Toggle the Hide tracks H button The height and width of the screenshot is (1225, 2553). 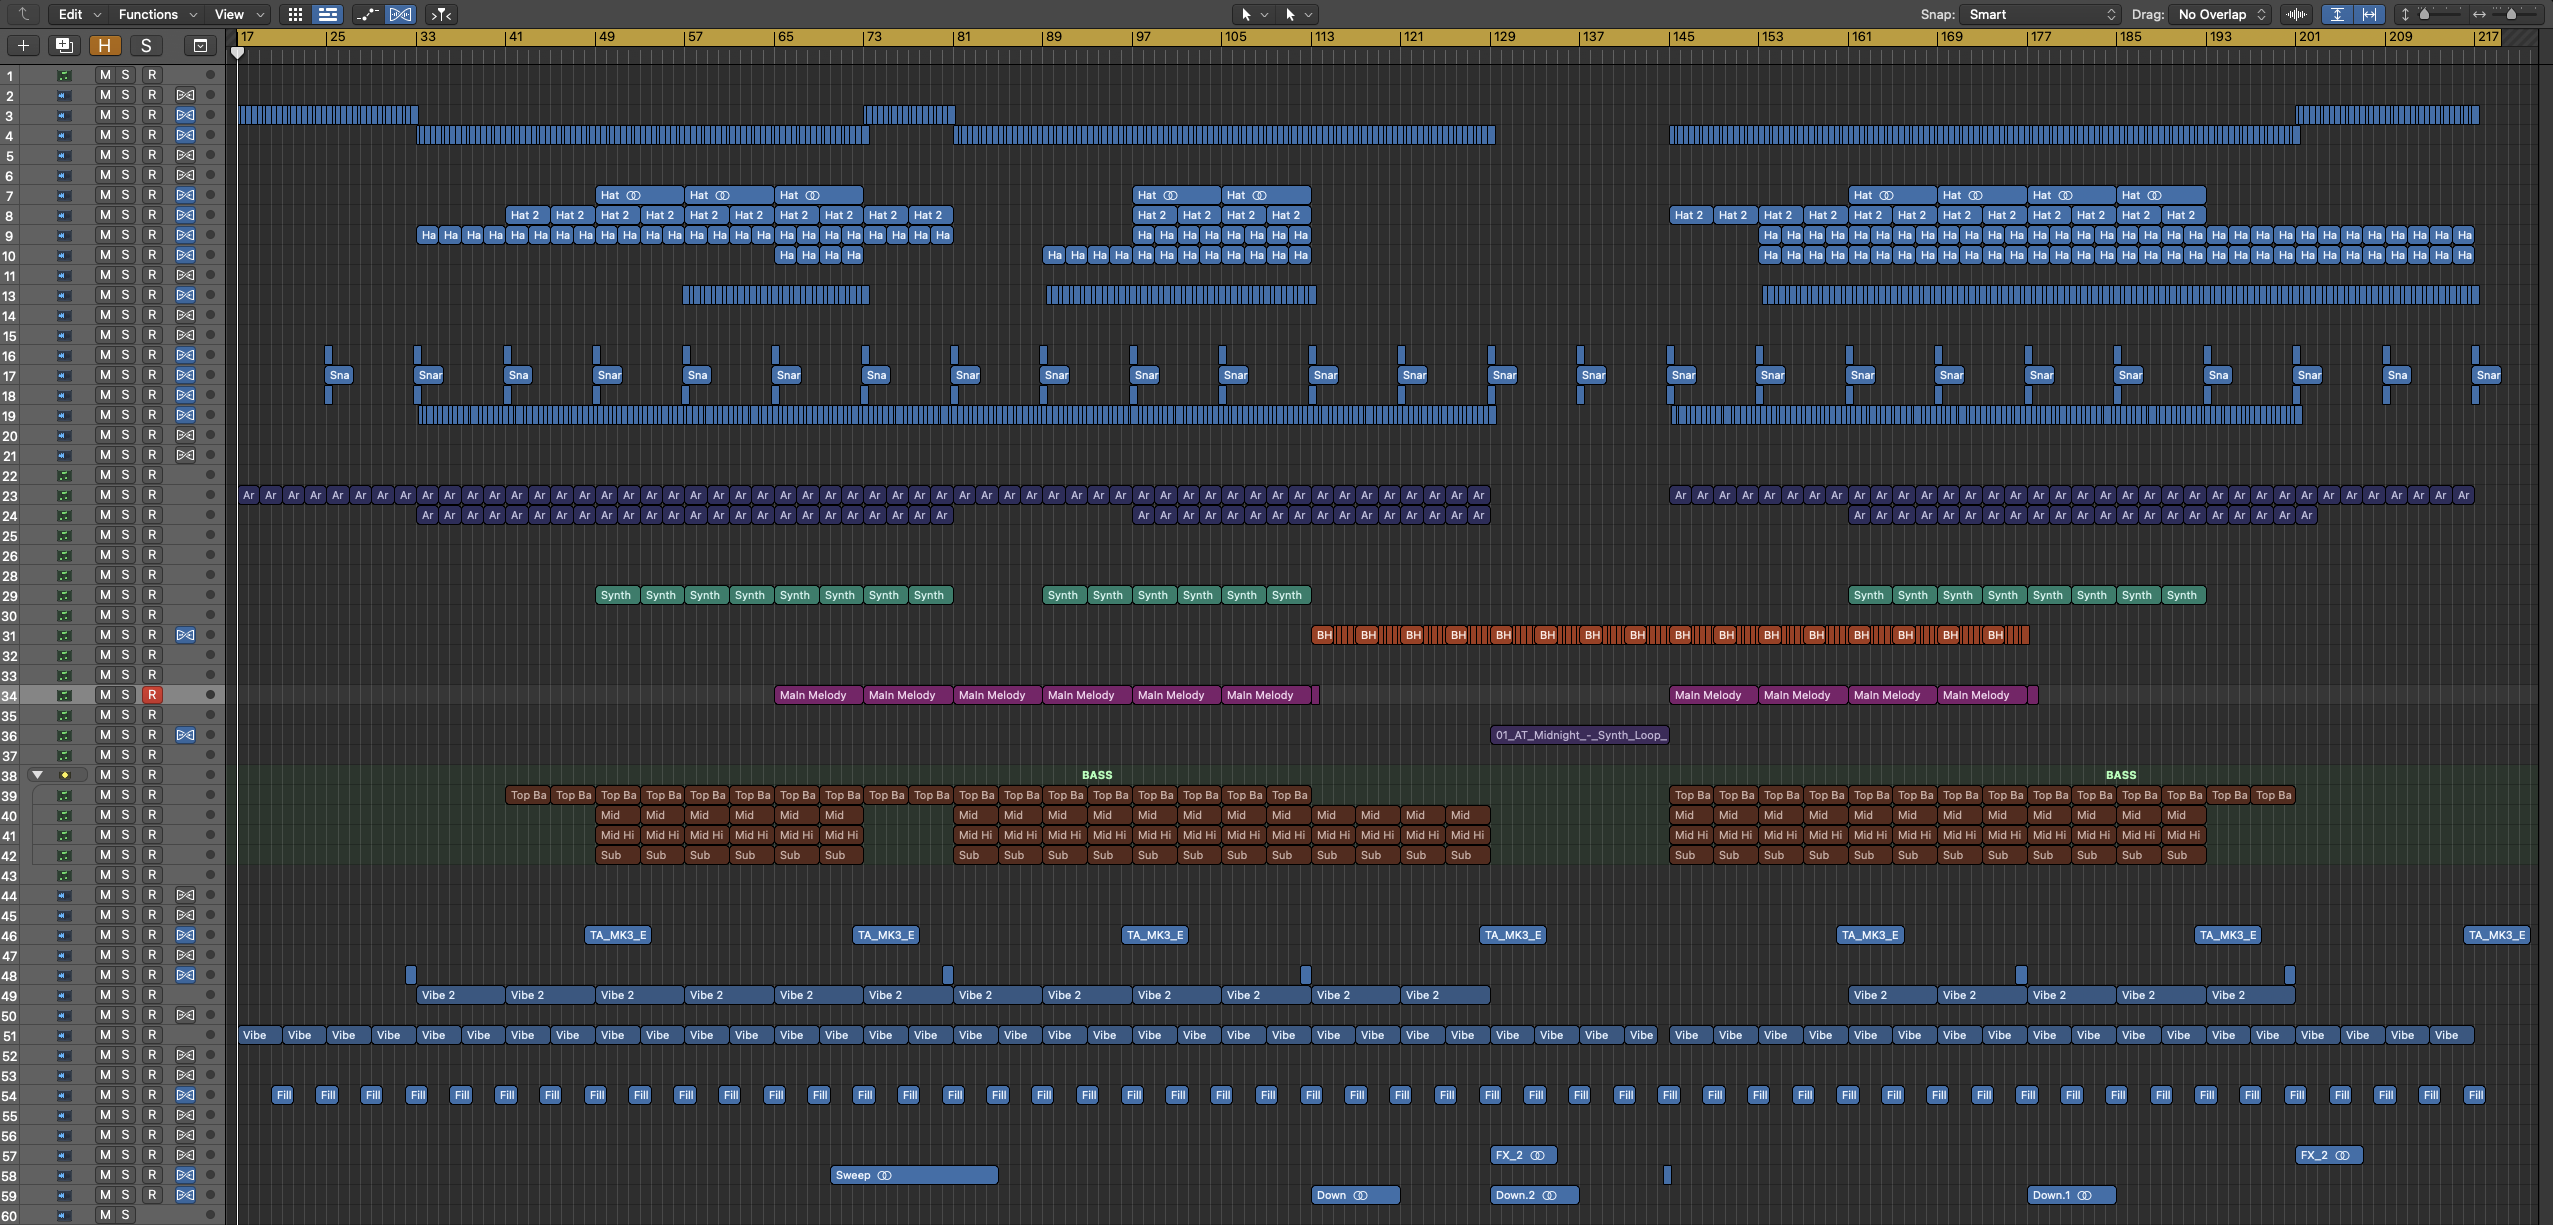[x=104, y=45]
